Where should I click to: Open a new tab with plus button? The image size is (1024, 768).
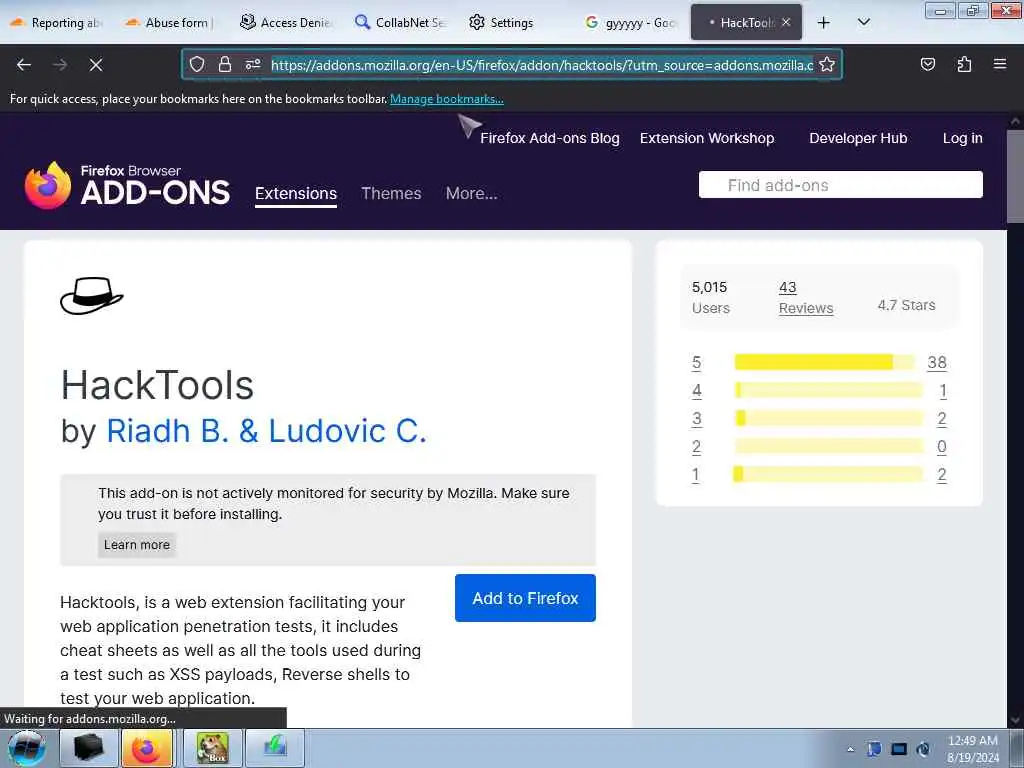[x=824, y=22]
